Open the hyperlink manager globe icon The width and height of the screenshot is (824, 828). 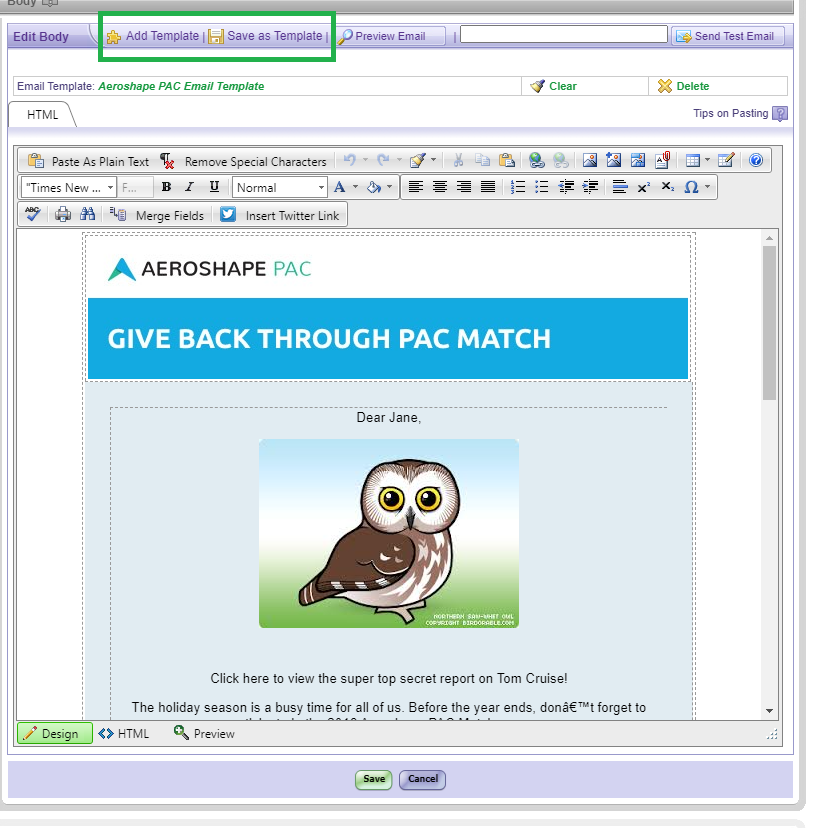point(537,160)
